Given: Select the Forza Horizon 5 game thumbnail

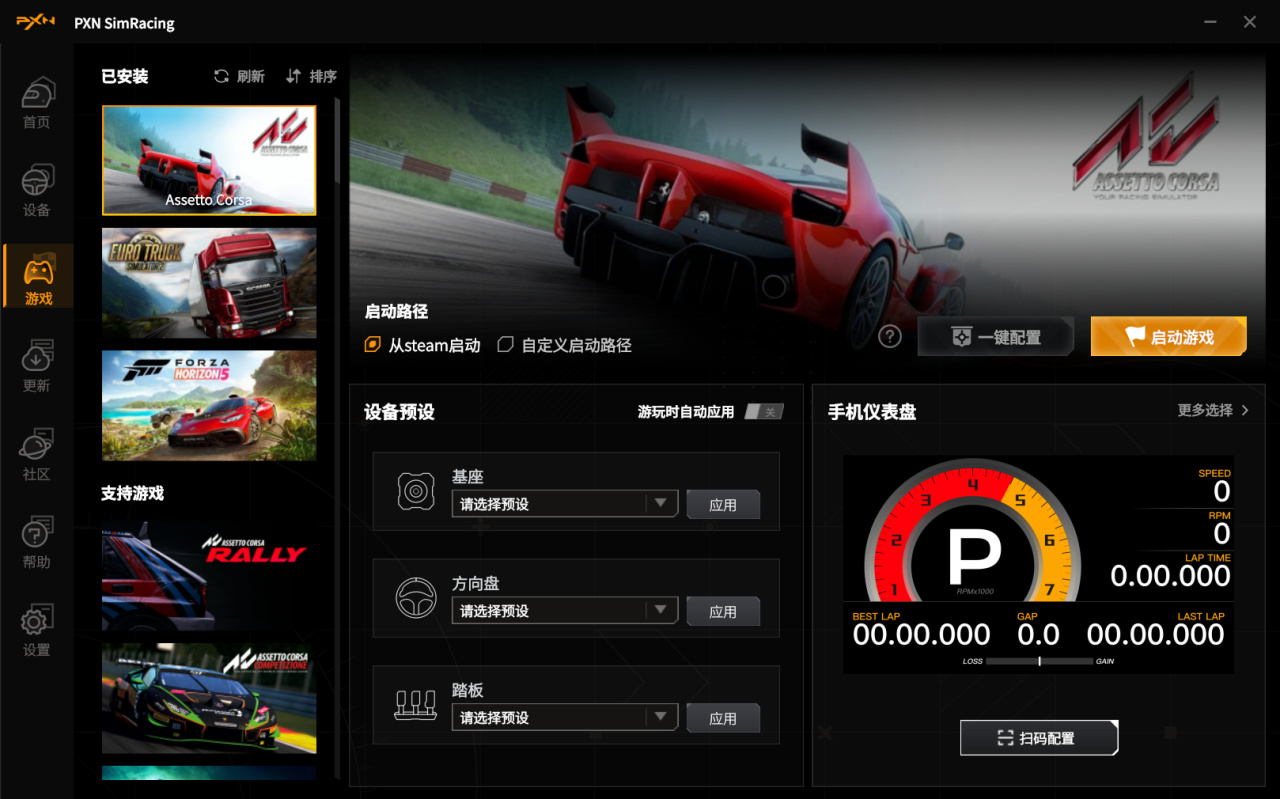Looking at the screenshot, I should coord(209,405).
